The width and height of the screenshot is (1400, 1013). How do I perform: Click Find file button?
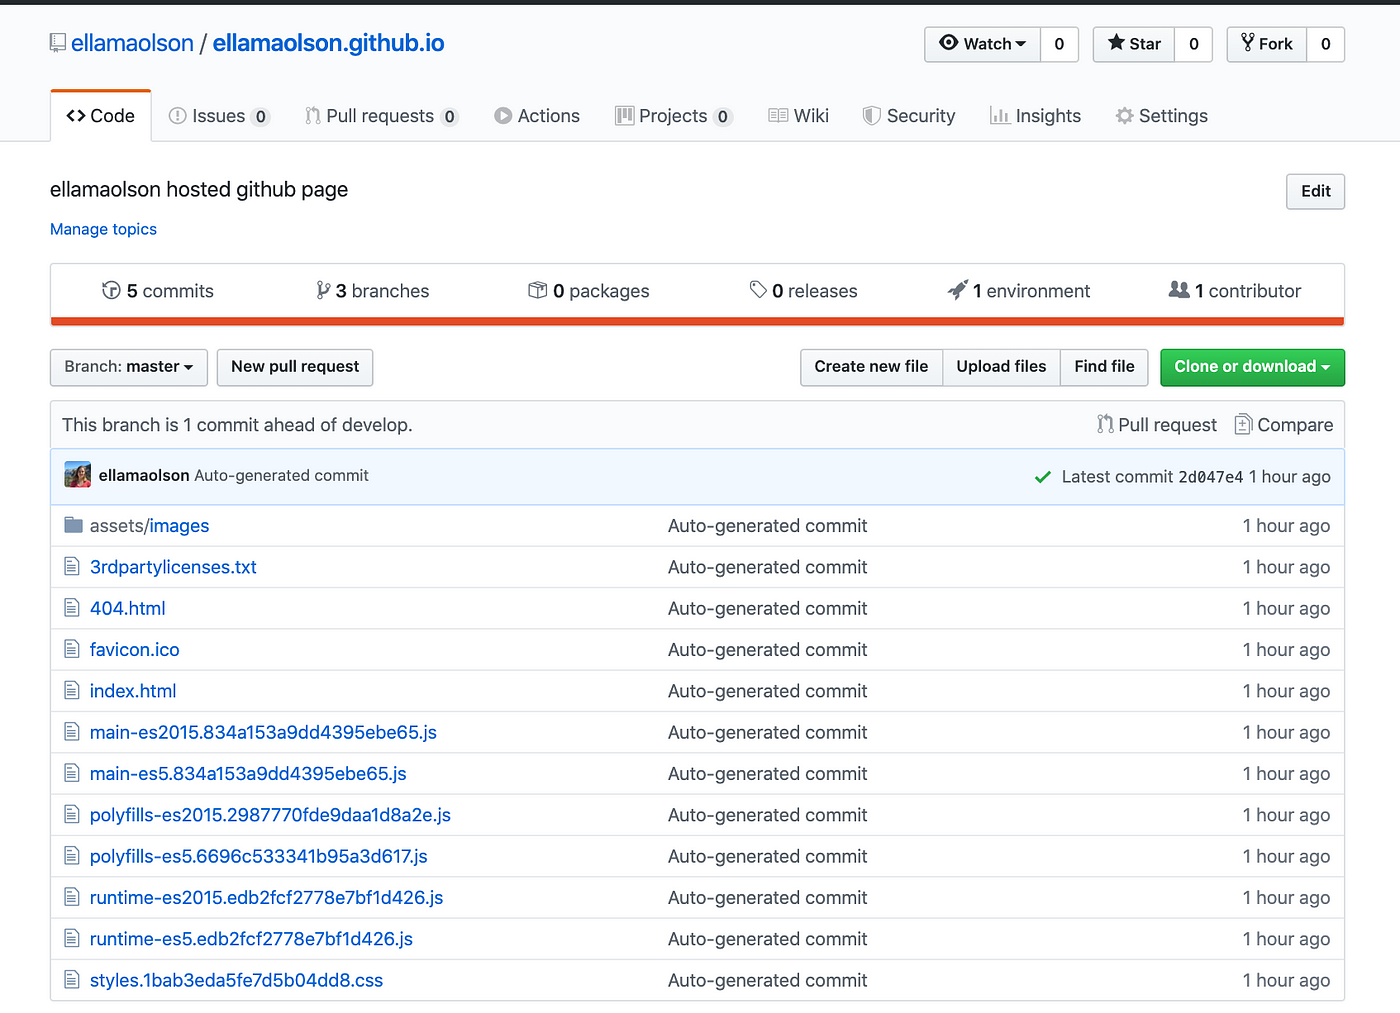click(1104, 367)
